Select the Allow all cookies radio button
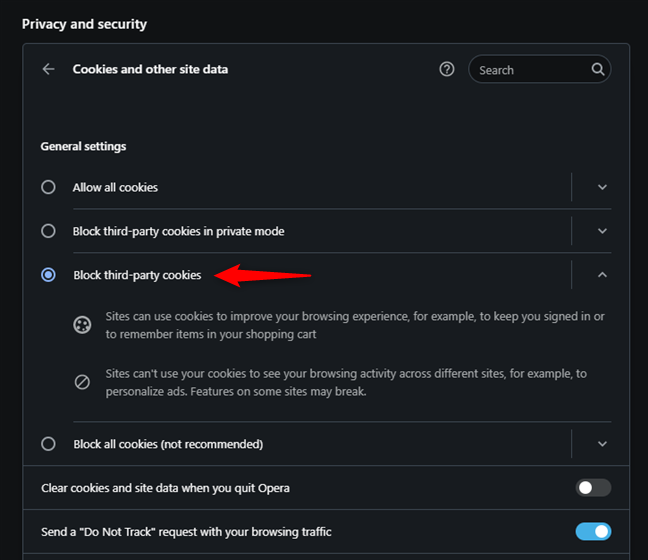This screenshot has width=648, height=560. (48, 187)
